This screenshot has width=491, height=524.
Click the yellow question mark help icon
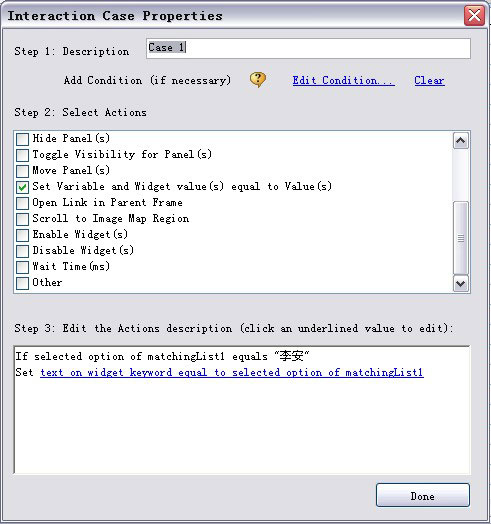pos(258,80)
